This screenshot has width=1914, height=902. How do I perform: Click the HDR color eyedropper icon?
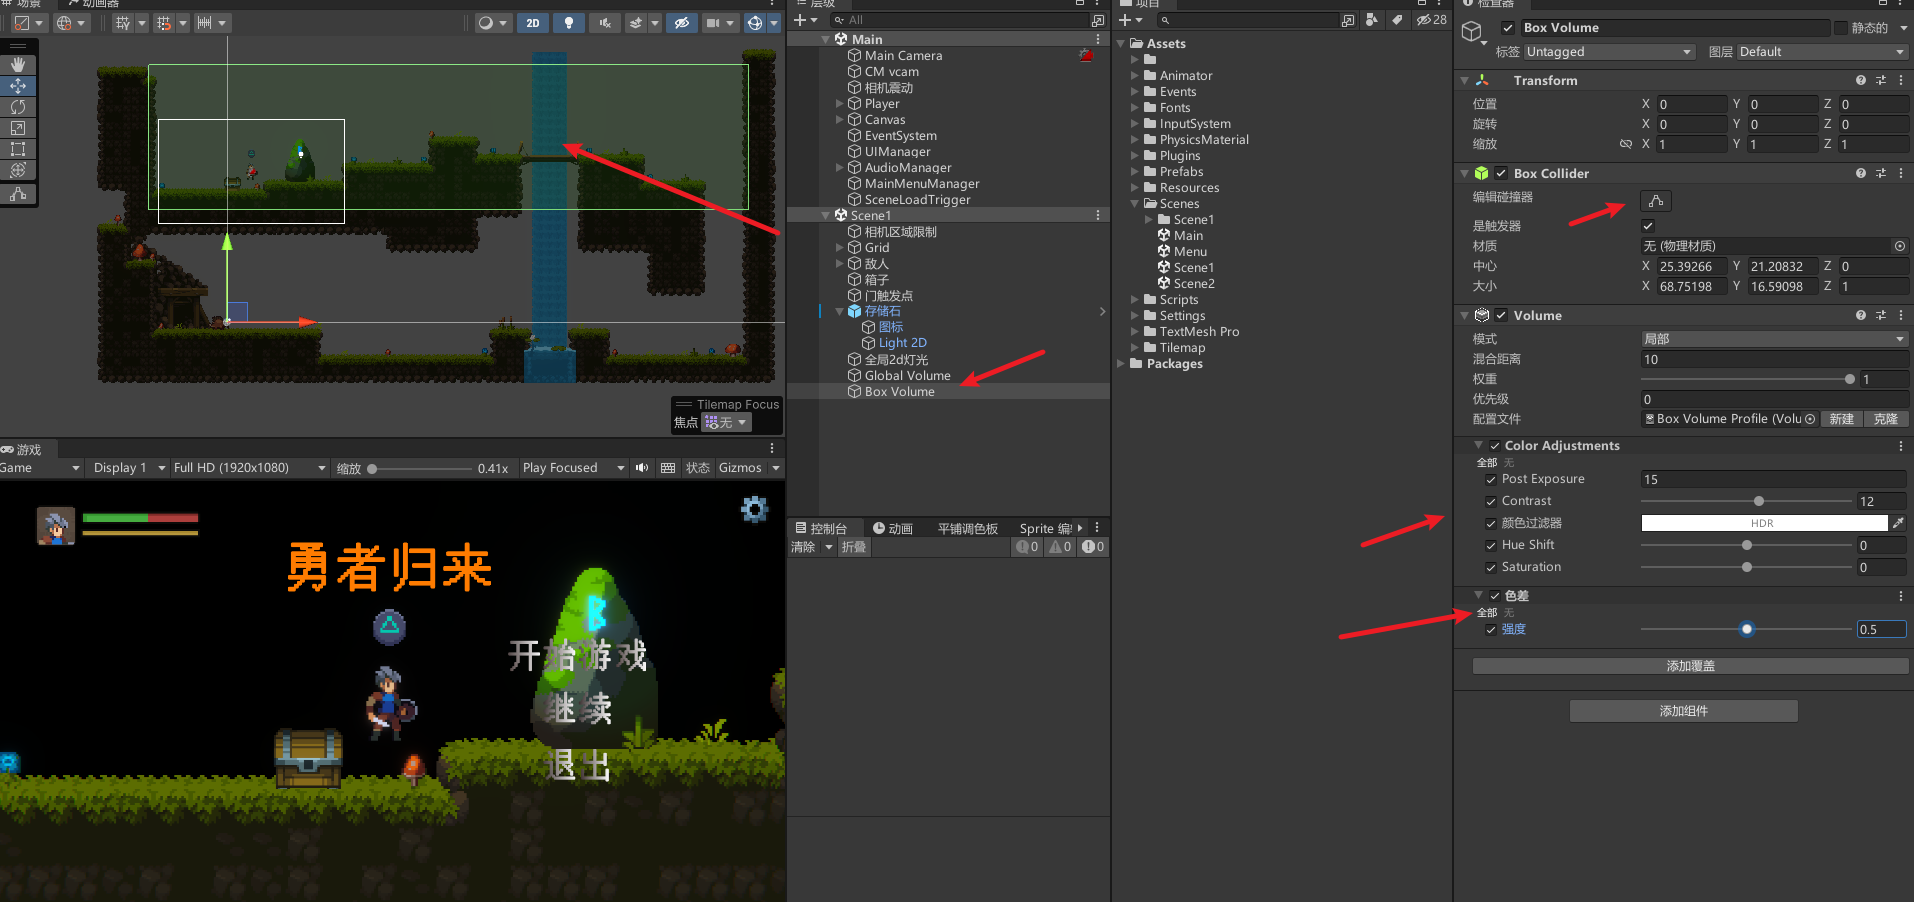[x=1898, y=523]
